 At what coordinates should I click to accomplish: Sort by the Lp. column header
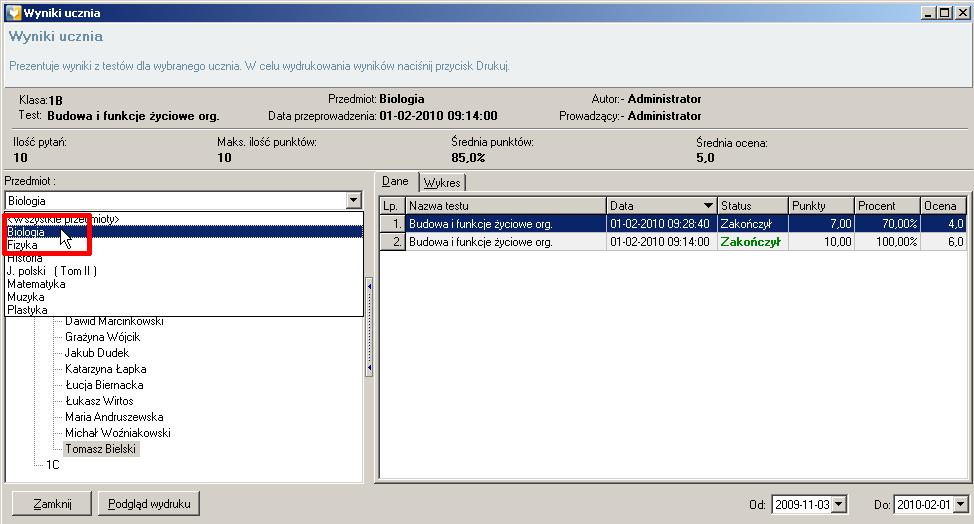pyautogui.click(x=391, y=206)
